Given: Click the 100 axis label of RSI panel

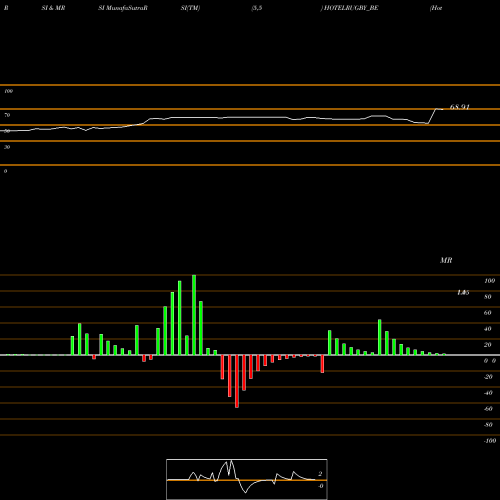Looking at the screenshot, I should click(x=8, y=91).
